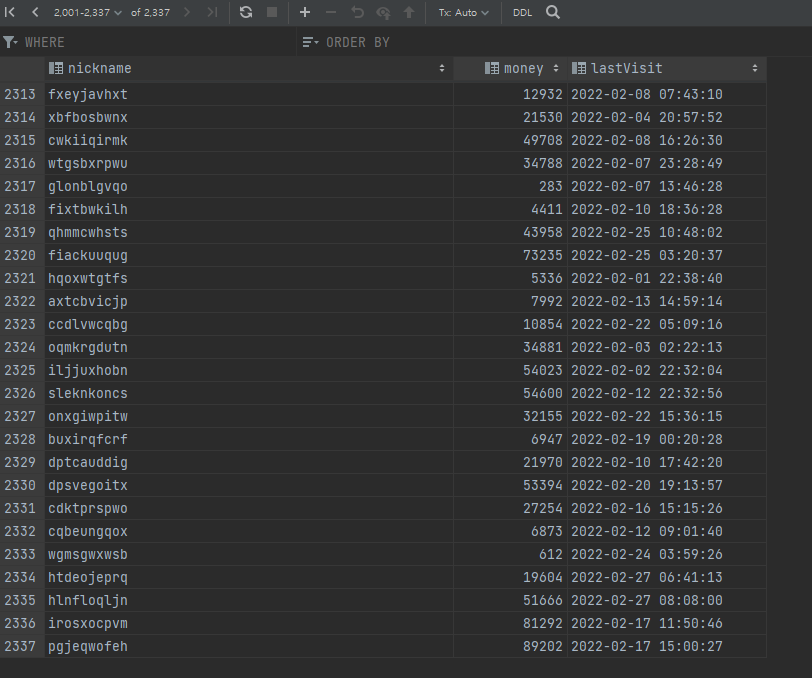Select the money cell 19604
Viewport: 812px width, 678px height.
pyautogui.click(x=511, y=578)
